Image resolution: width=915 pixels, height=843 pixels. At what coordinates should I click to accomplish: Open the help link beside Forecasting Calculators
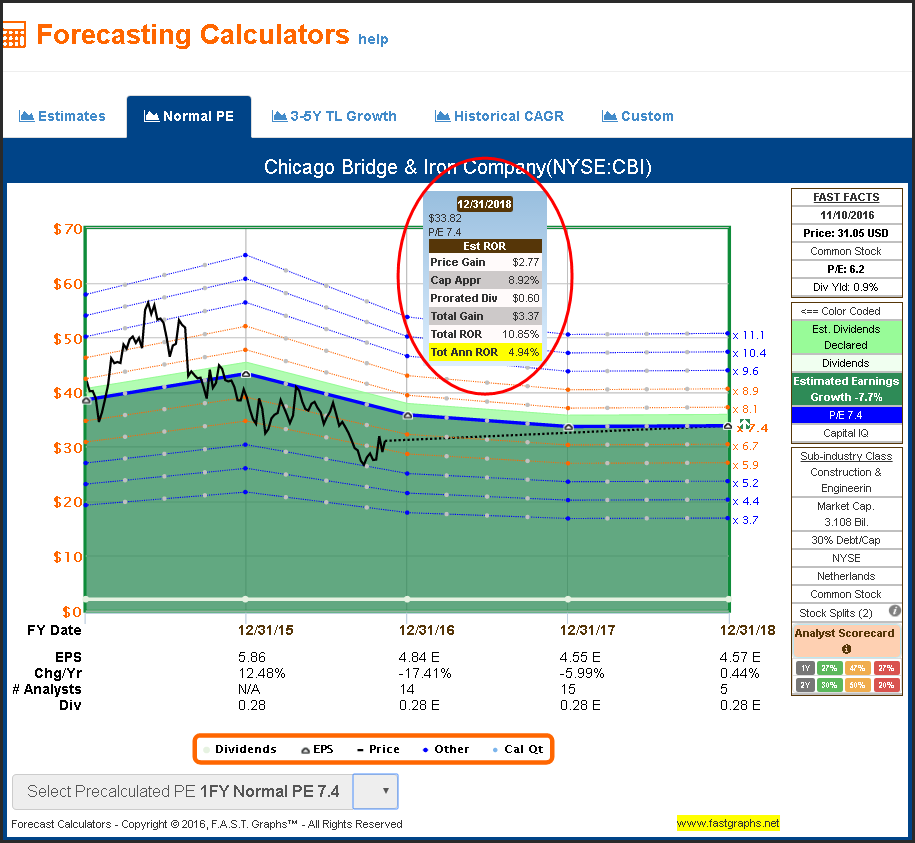(373, 39)
